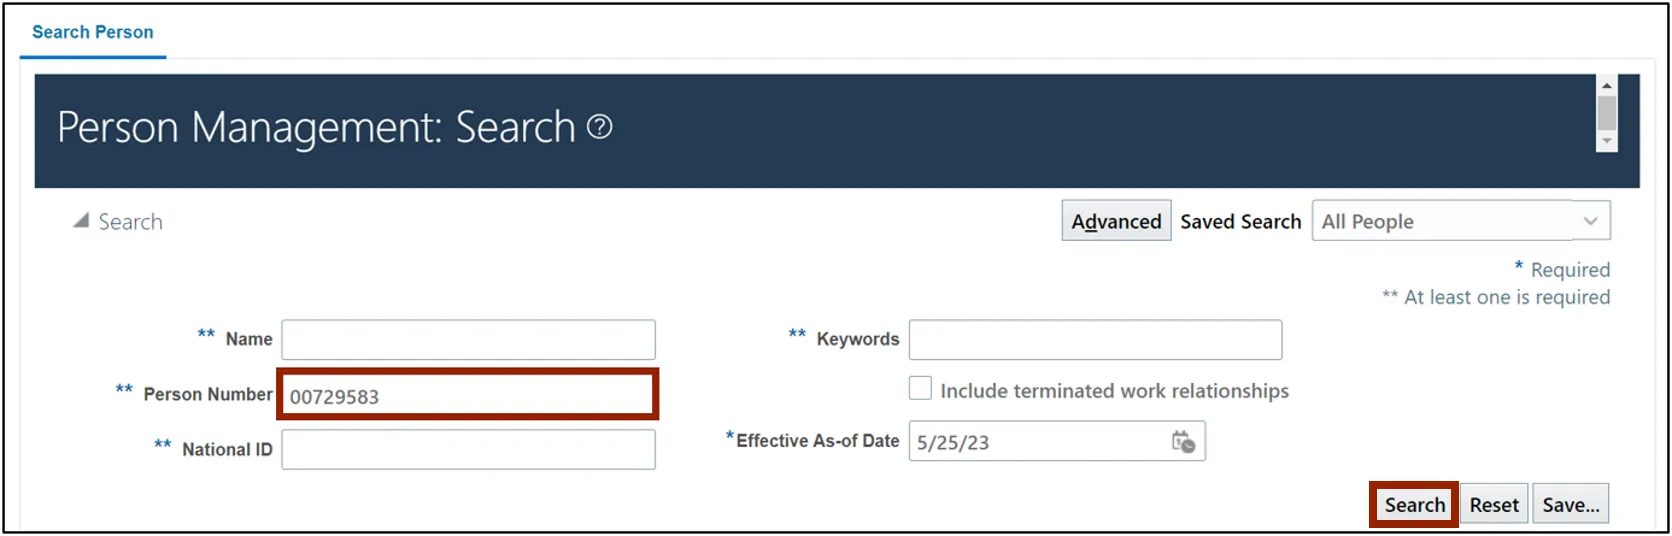1672x536 pixels.
Task: Click the Person Management: Search heading
Action: [316, 128]
